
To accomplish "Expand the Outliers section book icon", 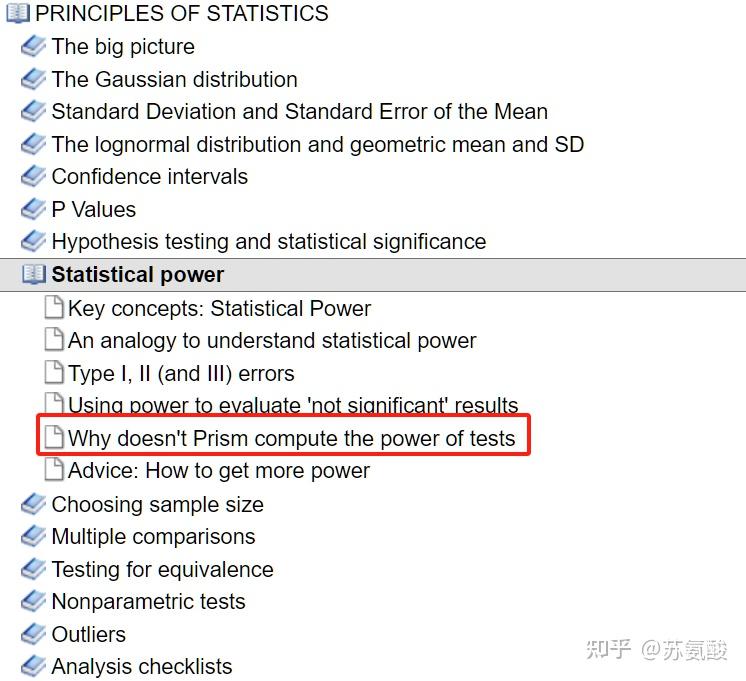I will click(x=34, y=635).
